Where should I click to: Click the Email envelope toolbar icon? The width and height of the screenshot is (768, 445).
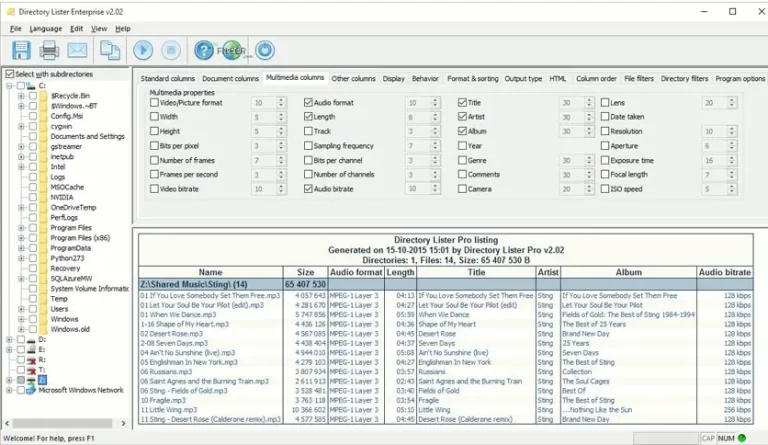[77, 50]
